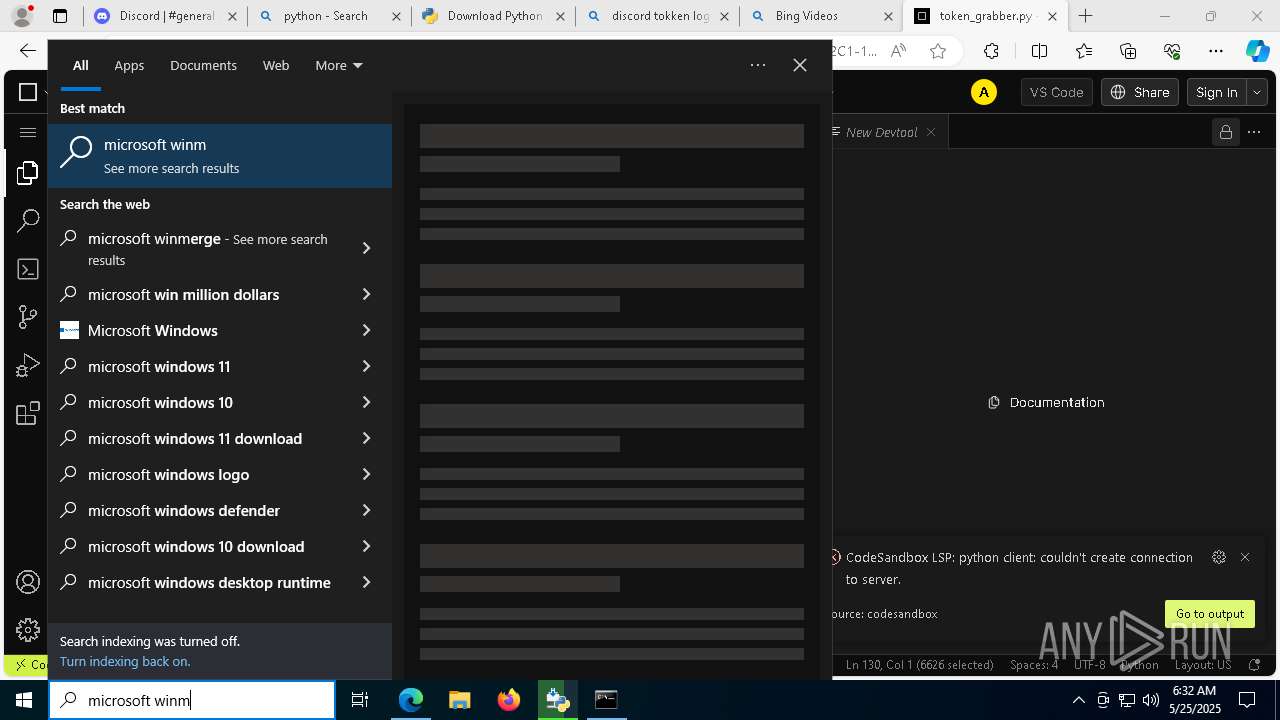This screenshot has height=720, width=1280.
Task: Open Sign In dropdown arrow
Action: point(1257,92)
